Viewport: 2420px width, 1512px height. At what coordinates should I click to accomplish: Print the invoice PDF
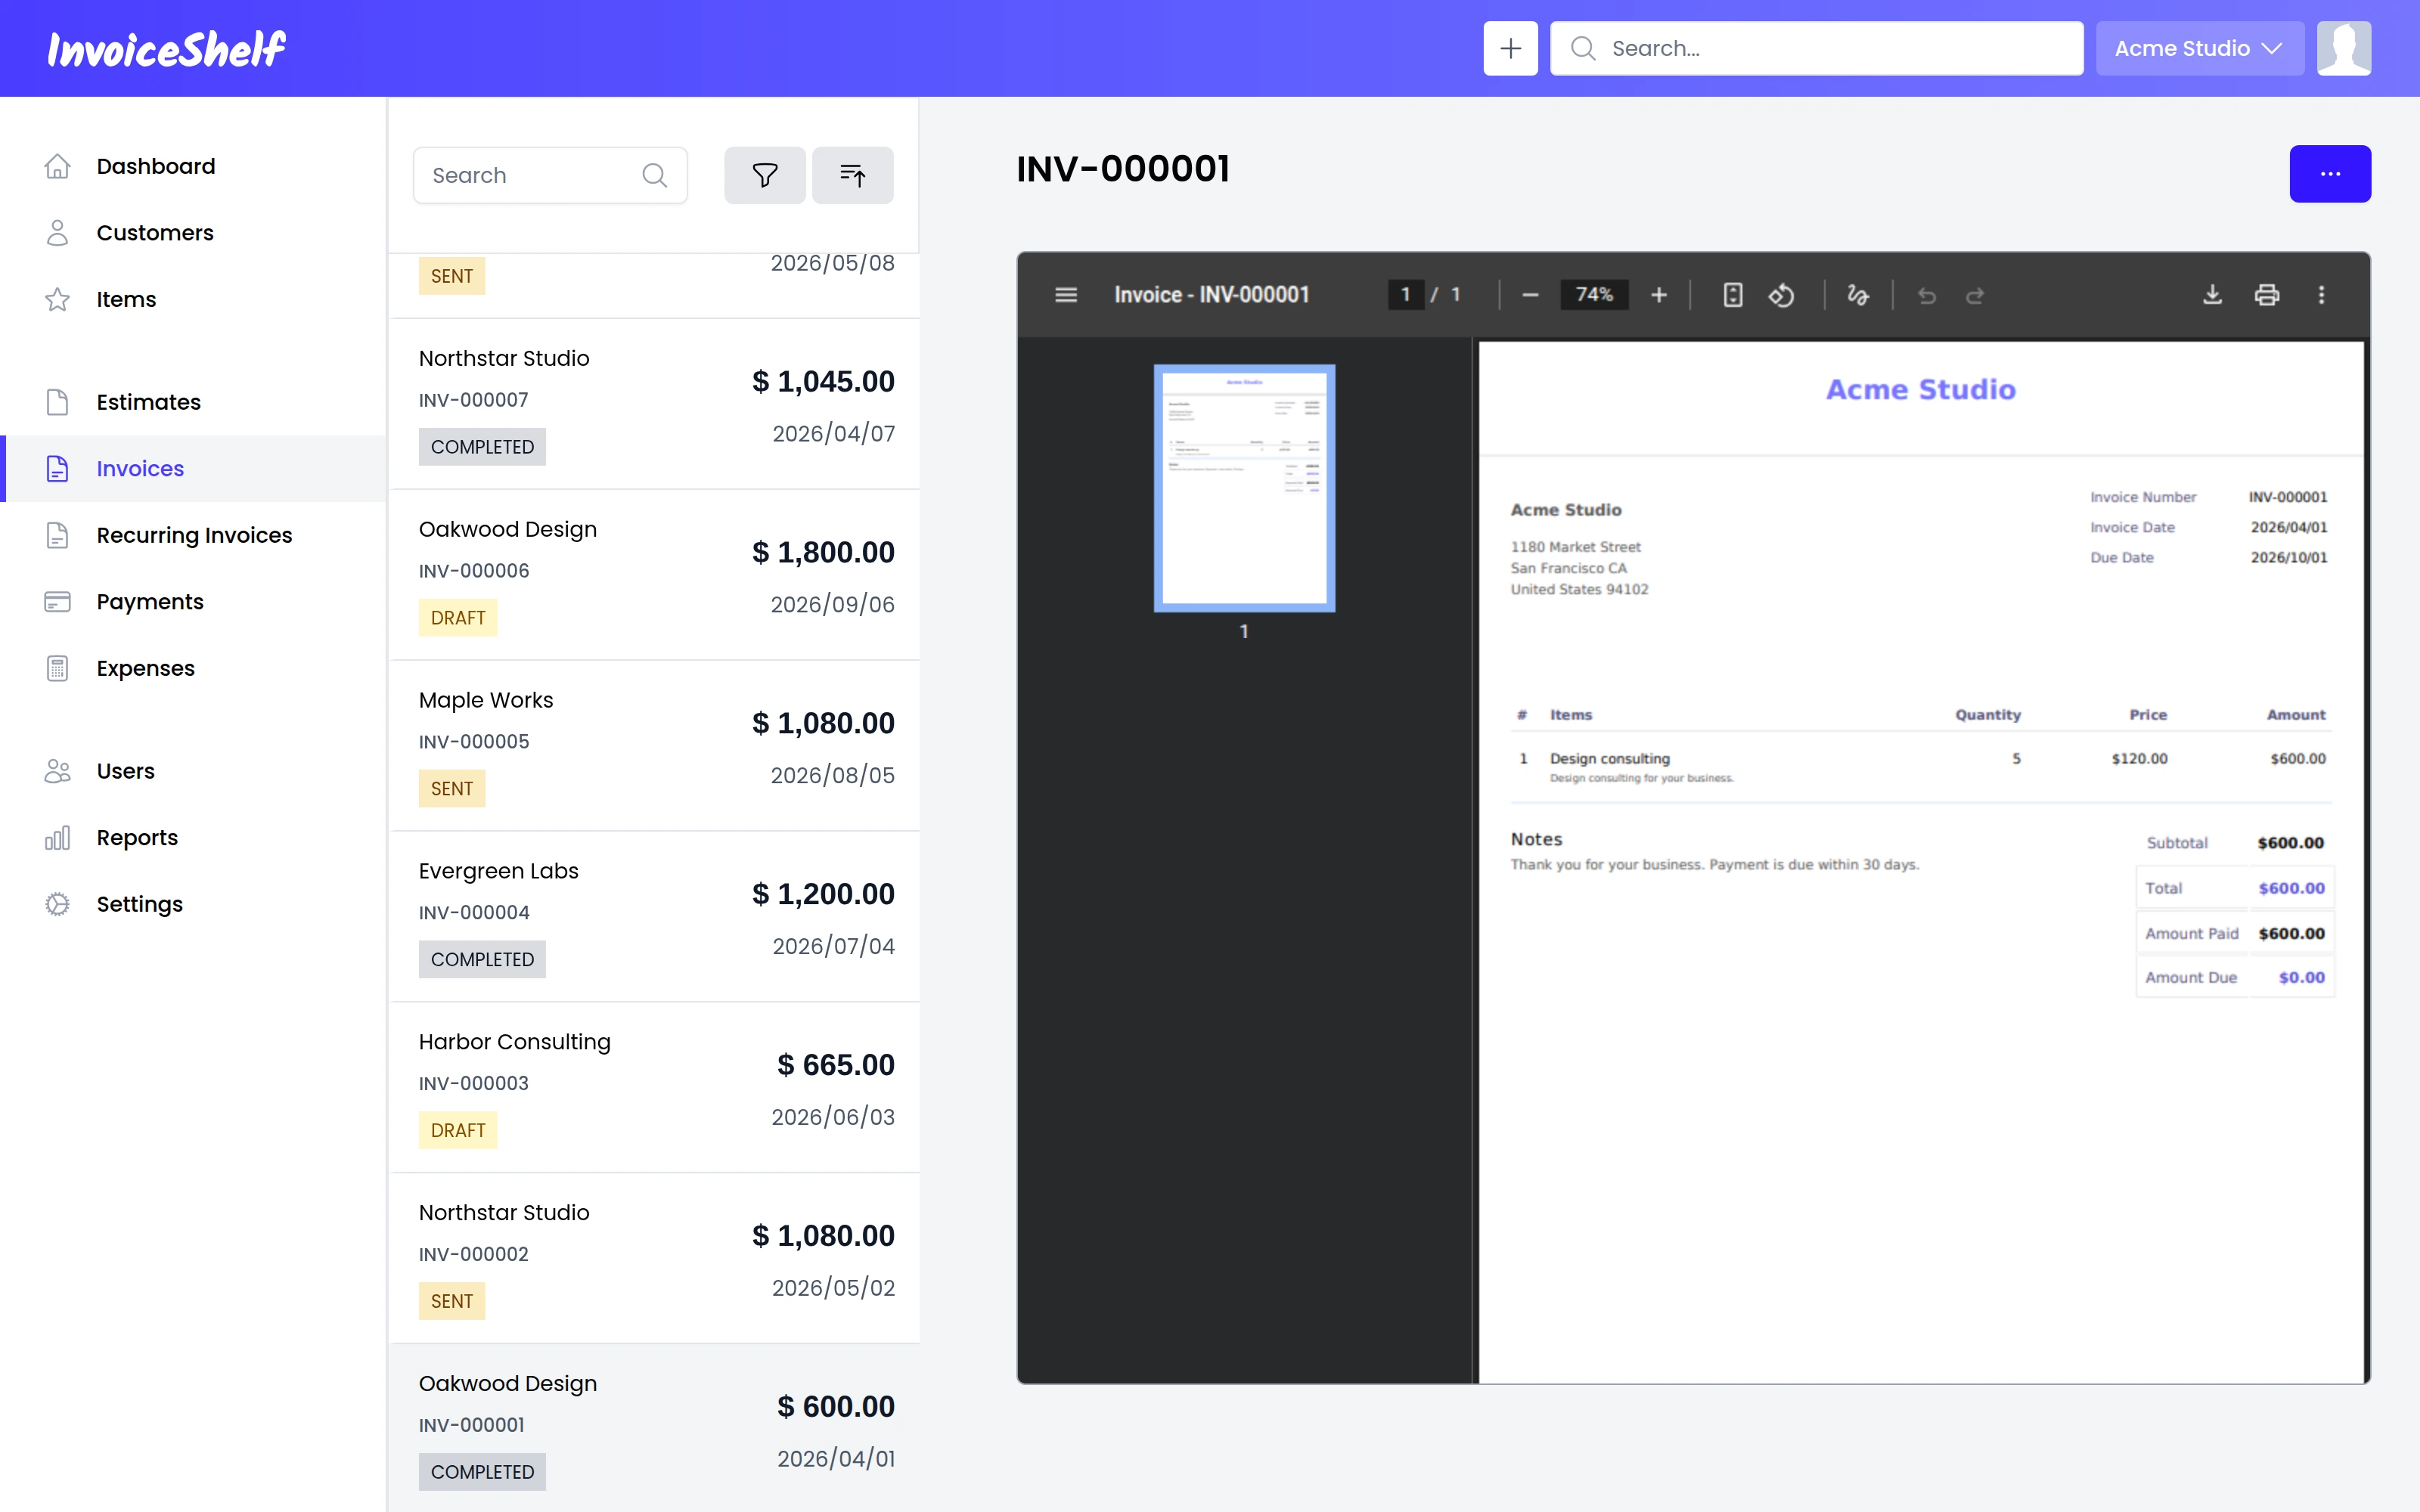pyautogui.click(x=2267, y=295)
